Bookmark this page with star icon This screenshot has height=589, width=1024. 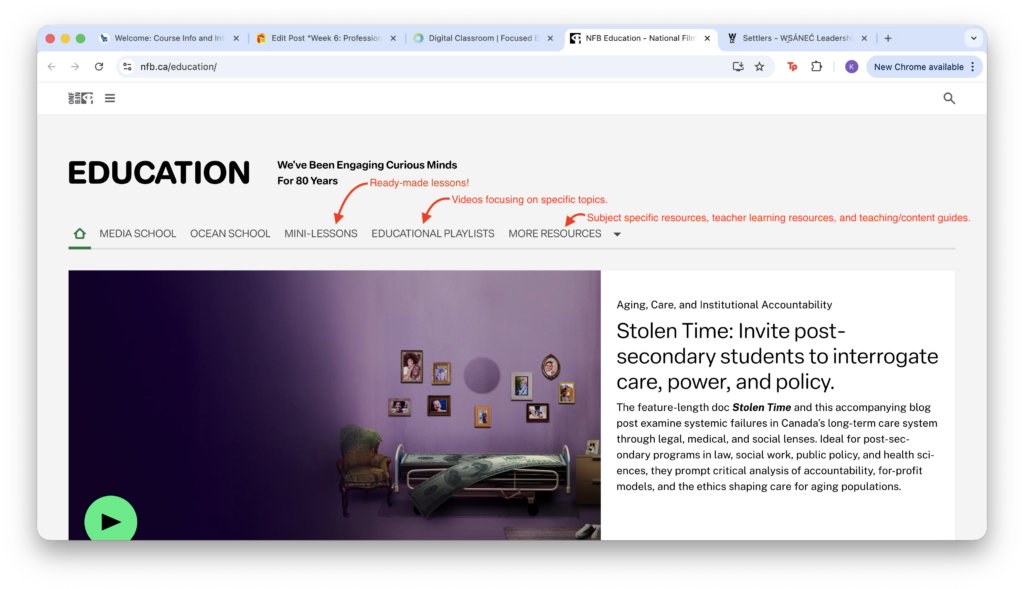[x=759, y=67]
